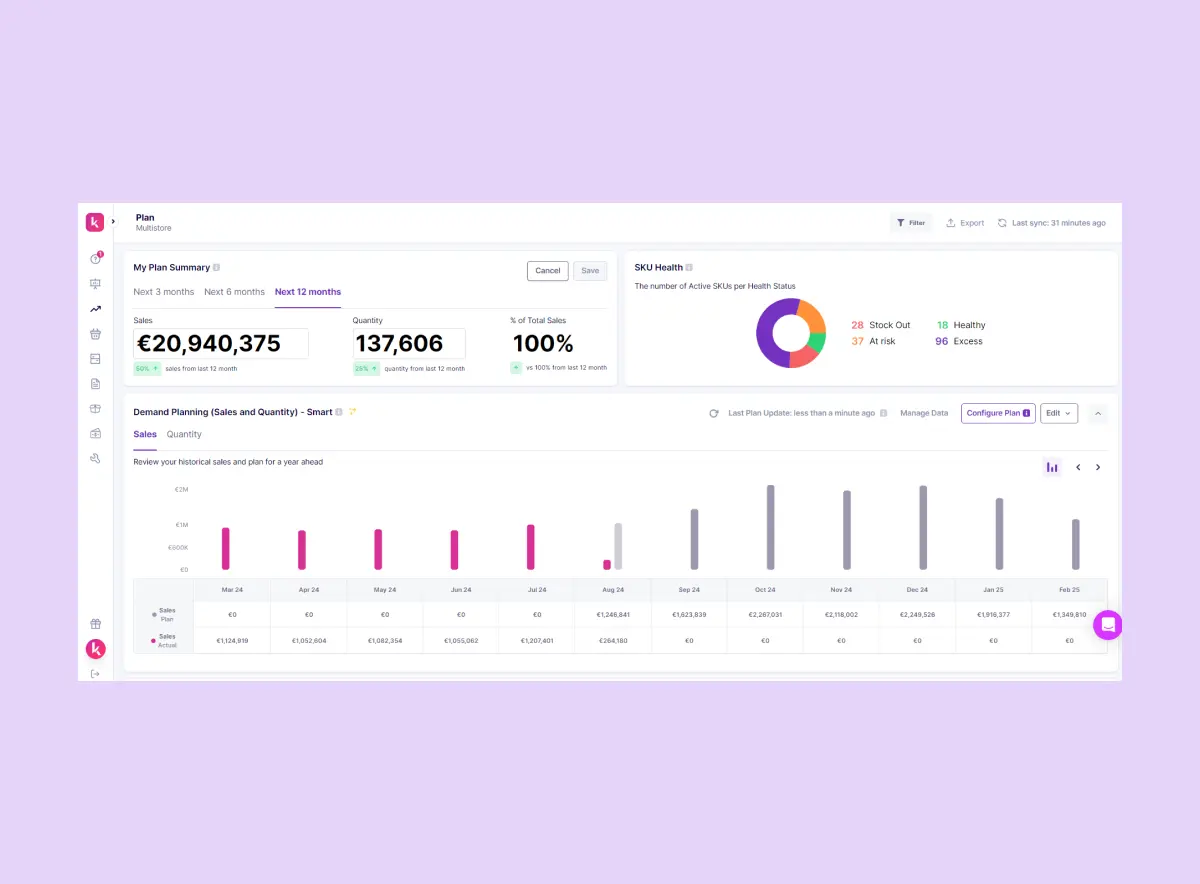Click the Oct 24 plan bar in chart
1200x884 pixels.
coord(771,528)
